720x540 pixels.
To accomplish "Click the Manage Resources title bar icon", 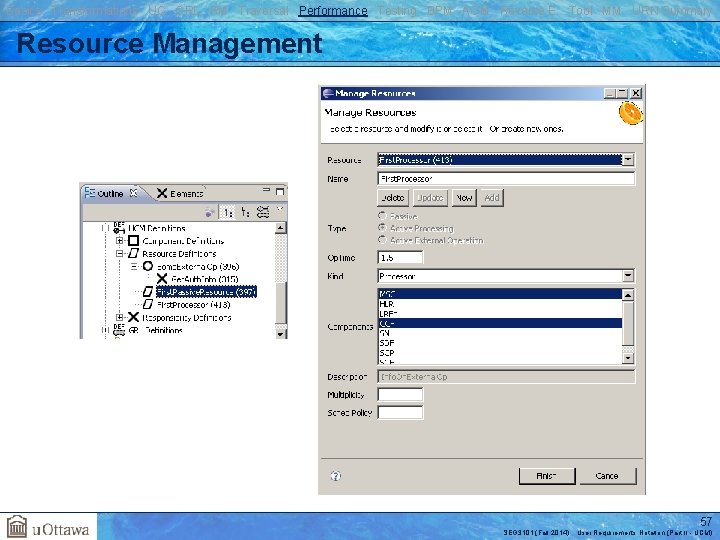I will (328, 93).
